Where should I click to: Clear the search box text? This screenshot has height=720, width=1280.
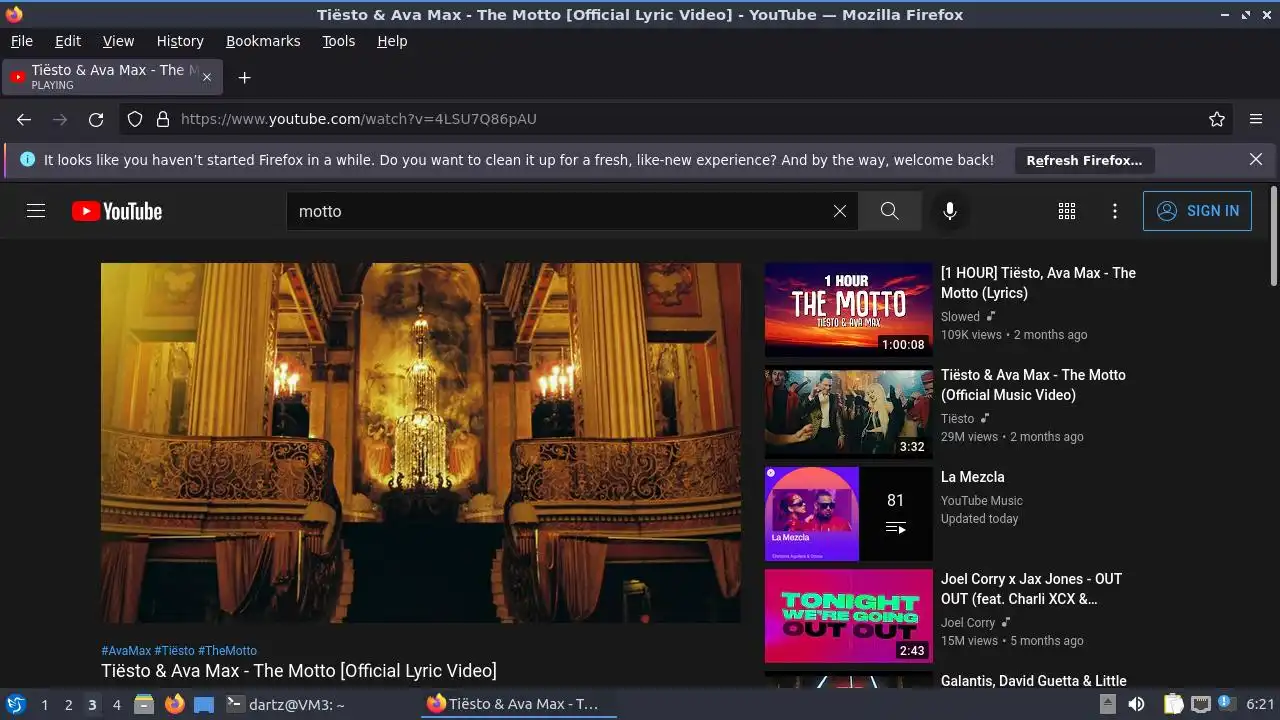click(840, 211)
